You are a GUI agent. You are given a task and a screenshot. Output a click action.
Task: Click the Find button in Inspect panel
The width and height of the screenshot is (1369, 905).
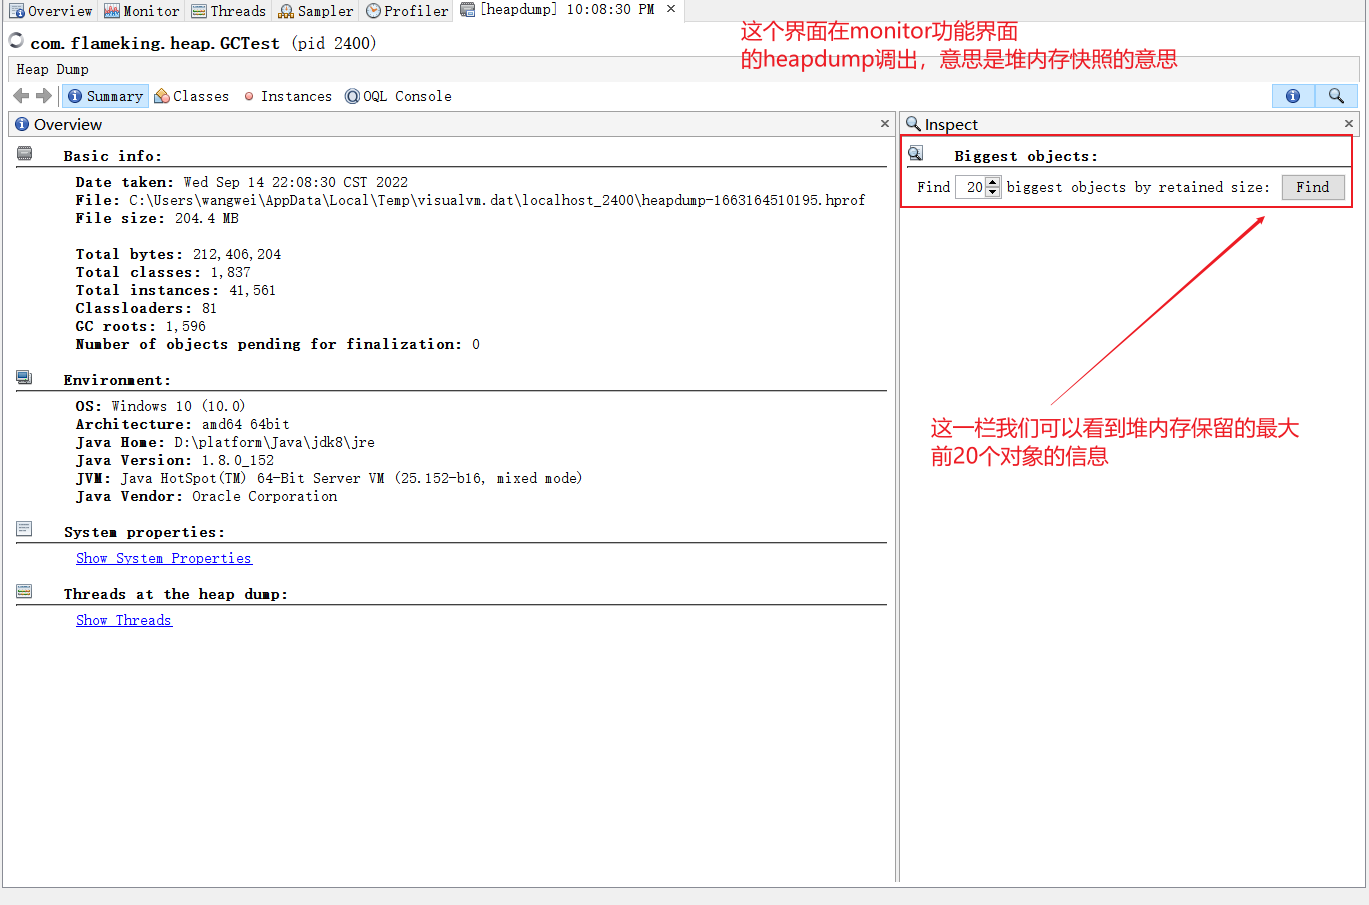click(x=1313, y=186)
